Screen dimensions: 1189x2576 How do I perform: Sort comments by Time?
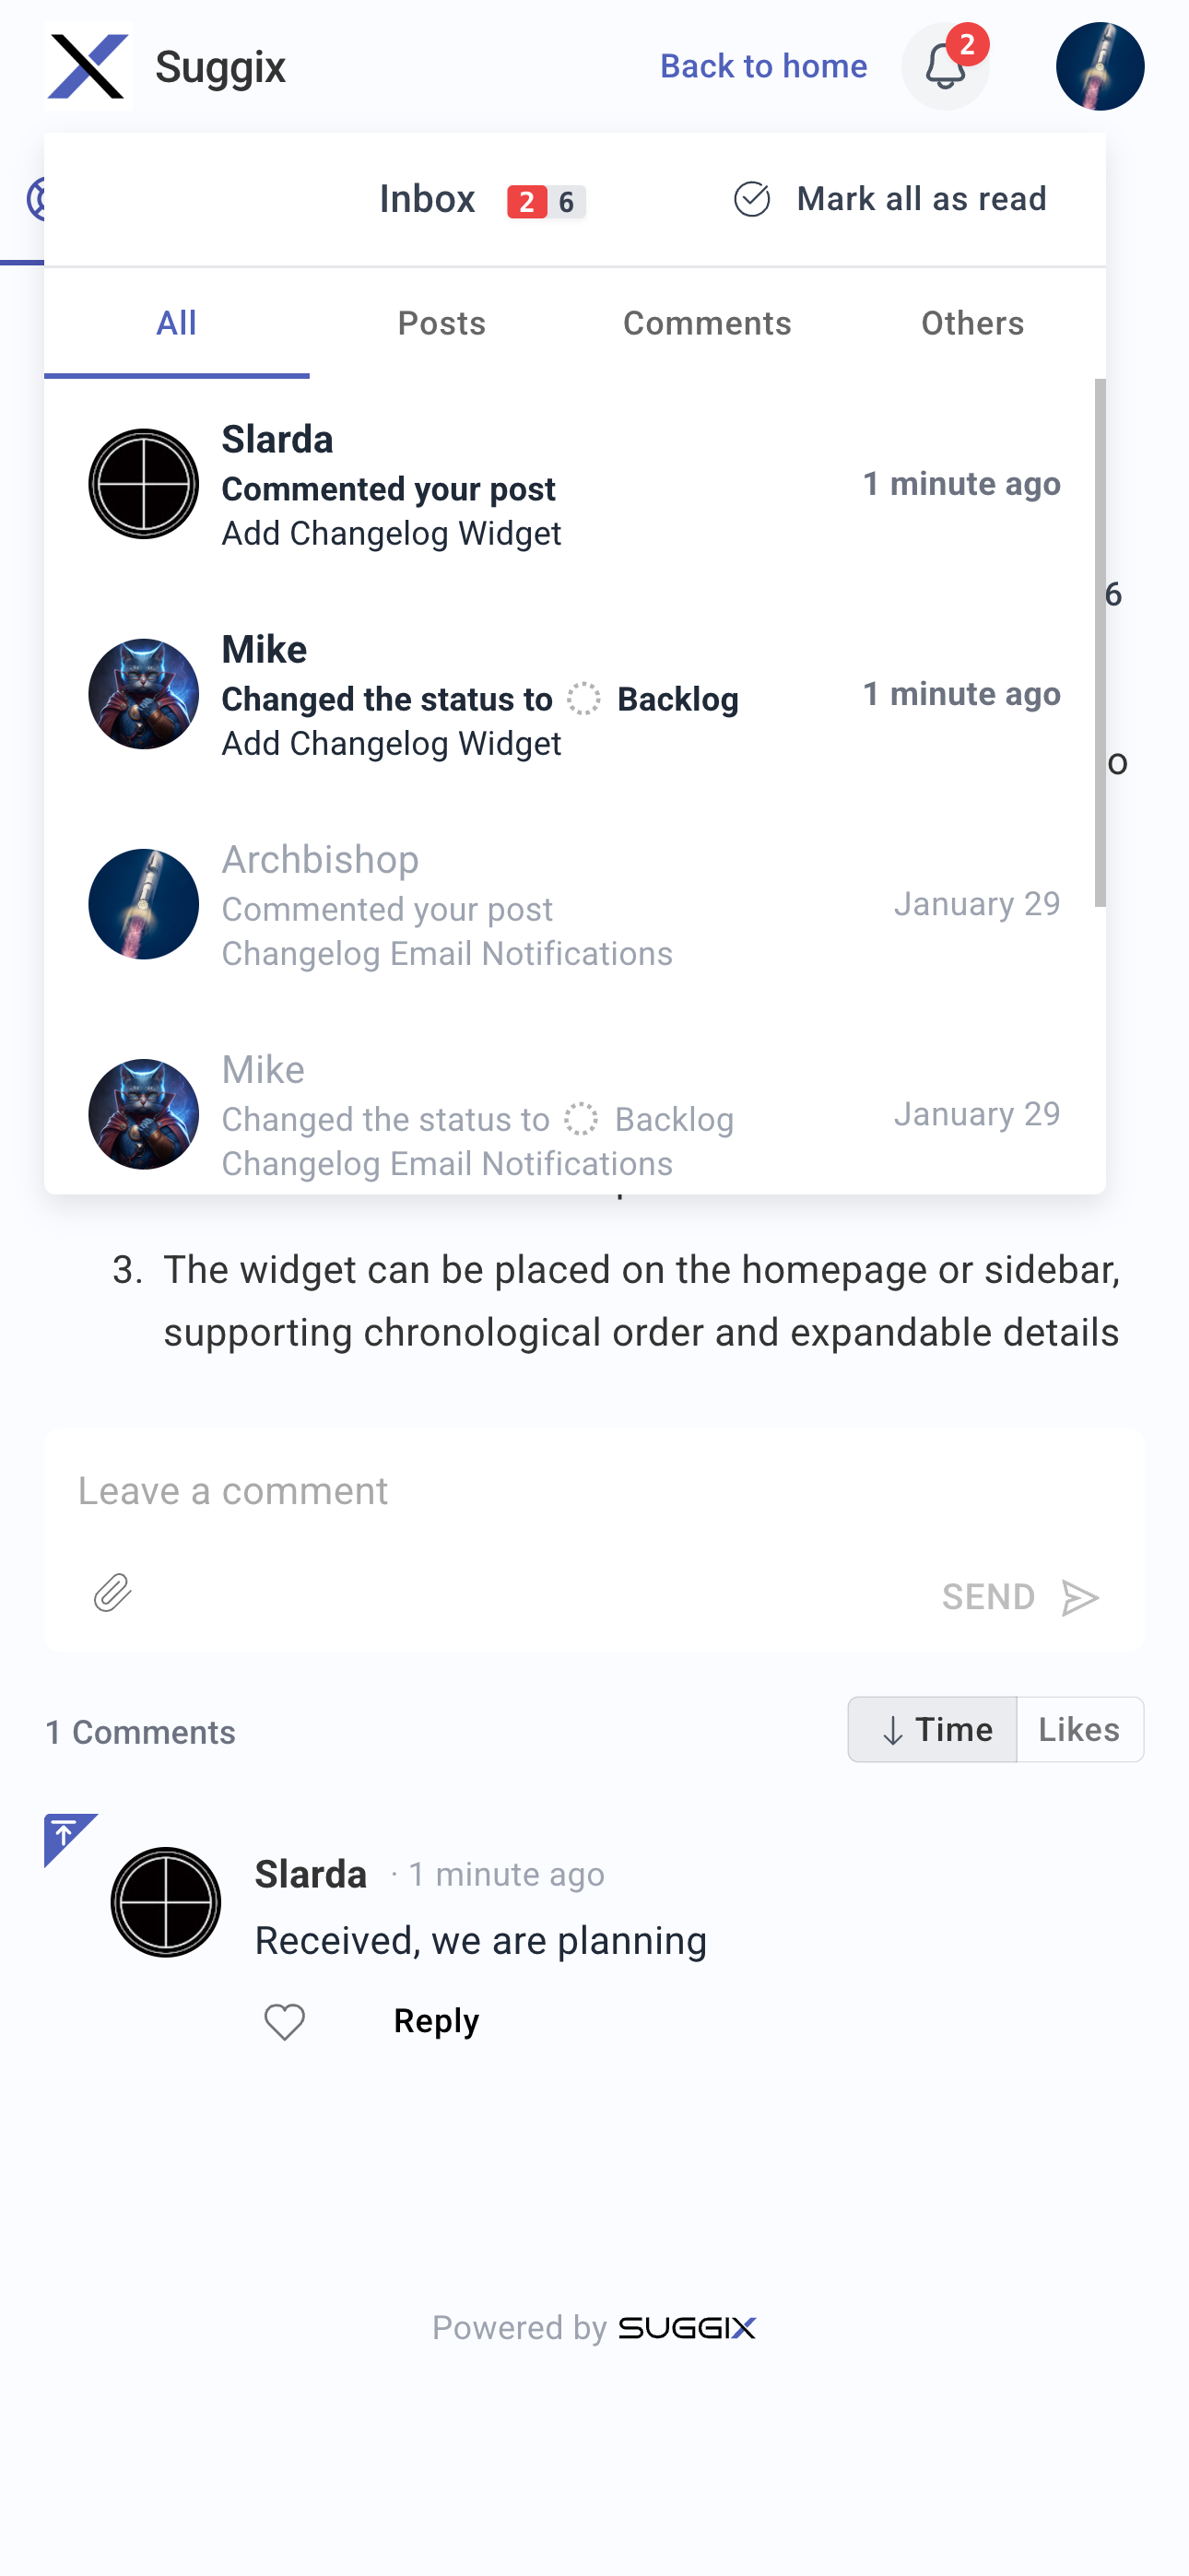tap(932, 1729)
